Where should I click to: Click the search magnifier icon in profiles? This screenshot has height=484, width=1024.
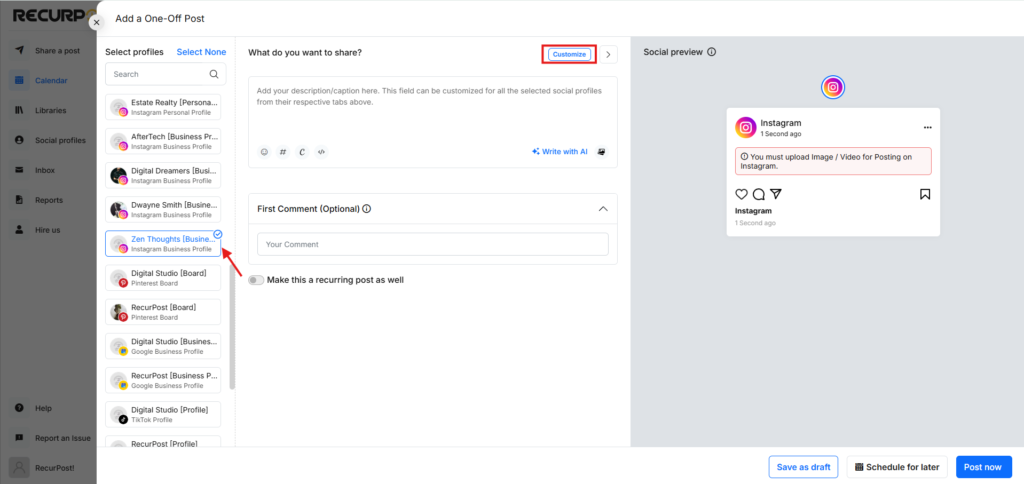click(214, 74)
